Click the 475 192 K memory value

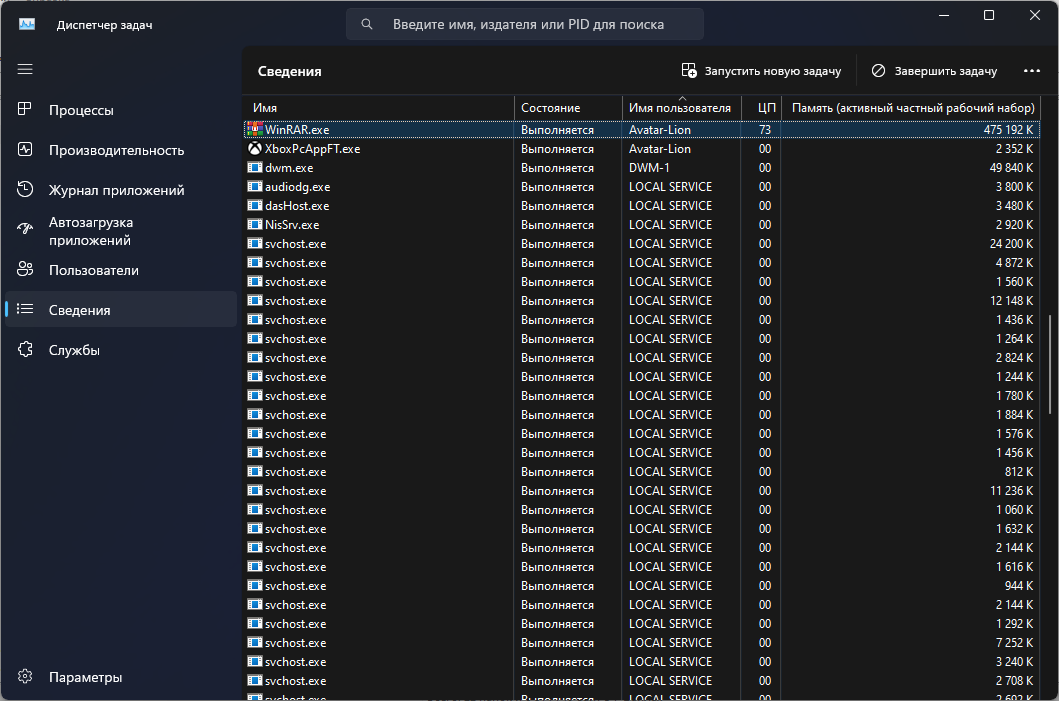[x=1008, y=130]
